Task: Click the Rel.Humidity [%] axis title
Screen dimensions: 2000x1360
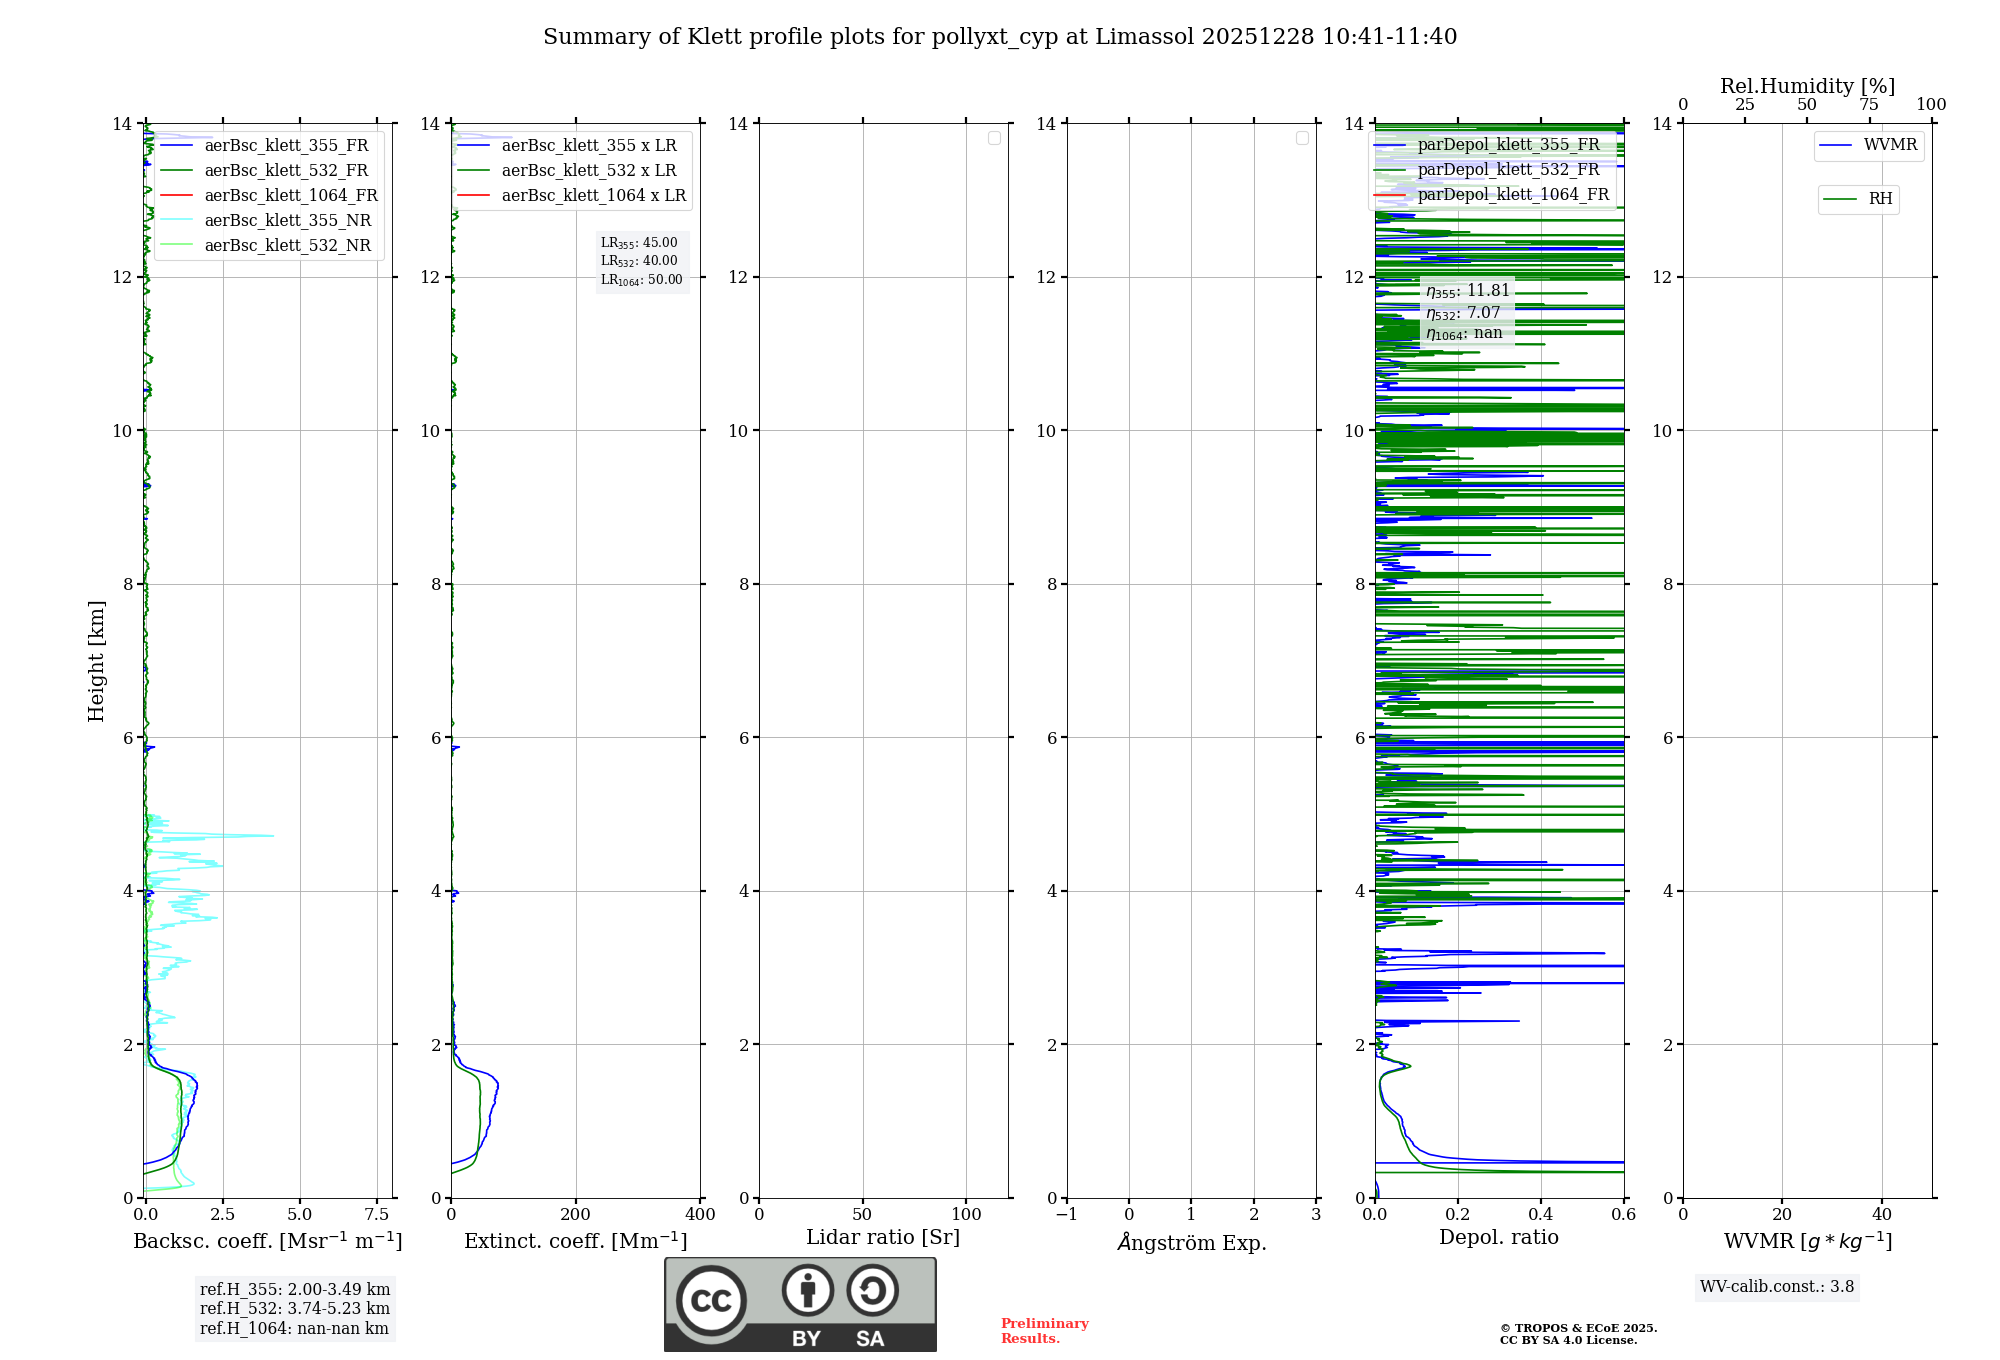Action: pyautogui.click(x=1807, y=86)
